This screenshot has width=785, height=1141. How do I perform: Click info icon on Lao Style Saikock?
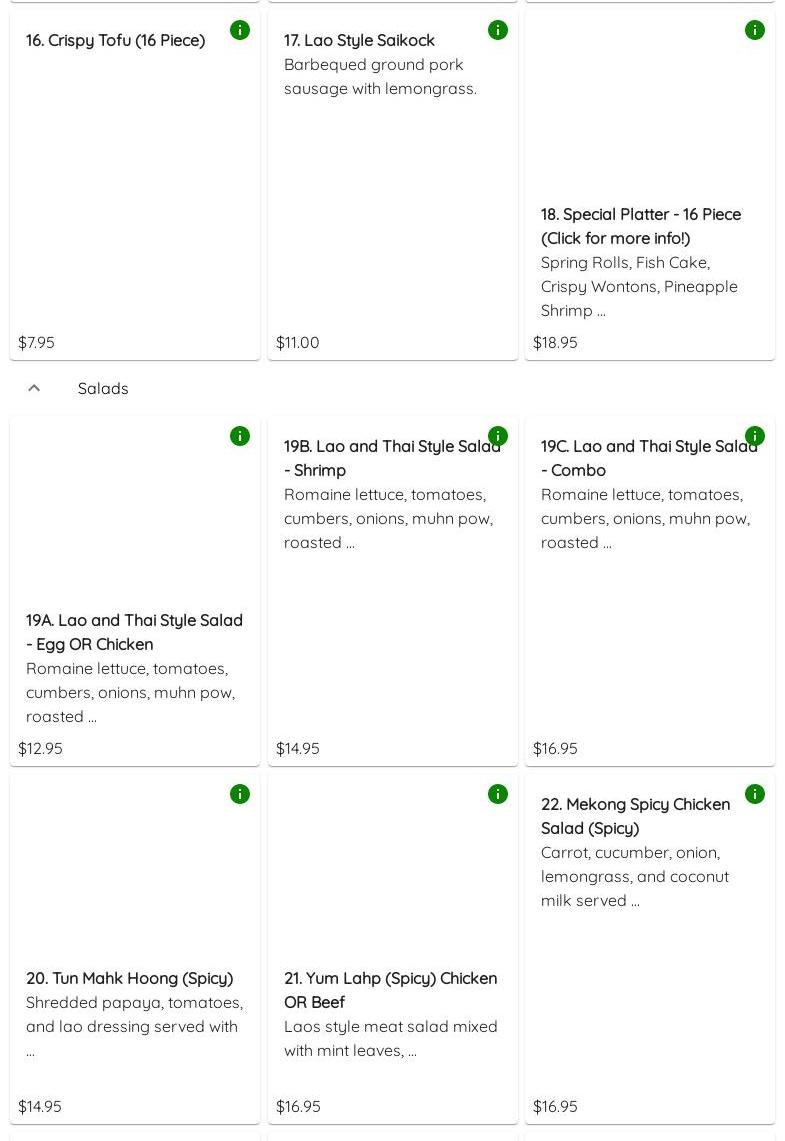(x=497, y=30)
